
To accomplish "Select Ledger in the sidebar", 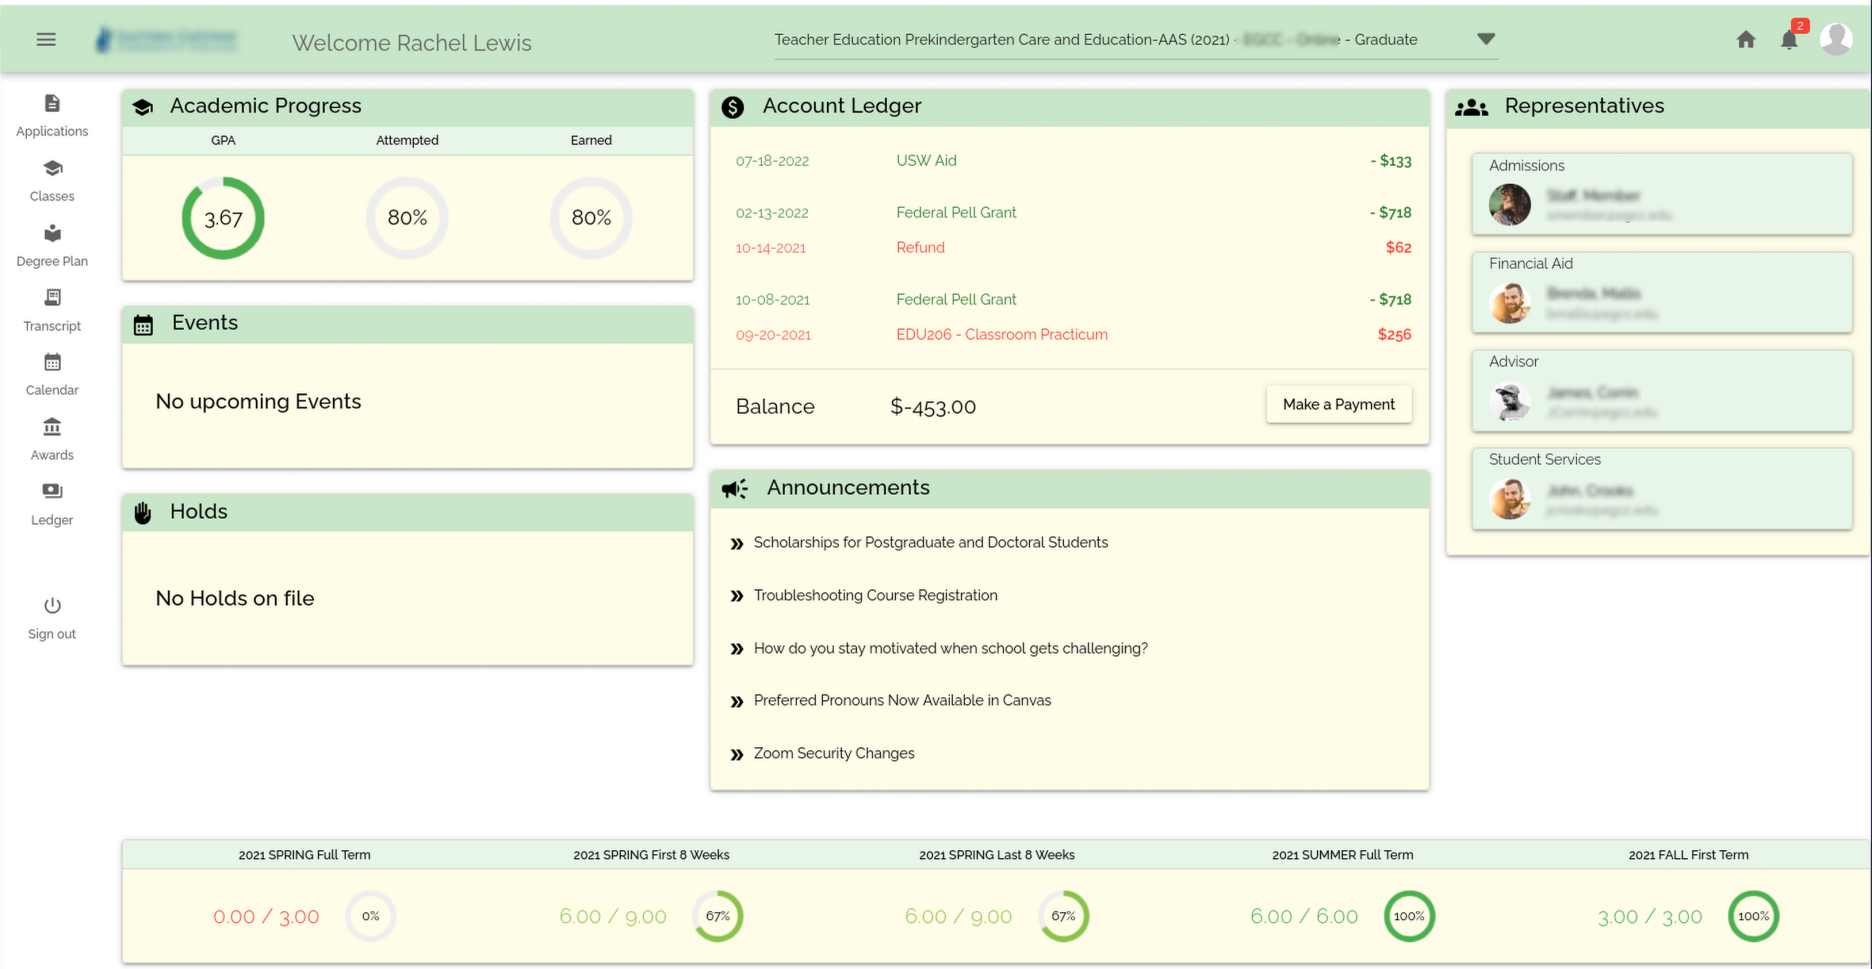I will pos(52,504).
